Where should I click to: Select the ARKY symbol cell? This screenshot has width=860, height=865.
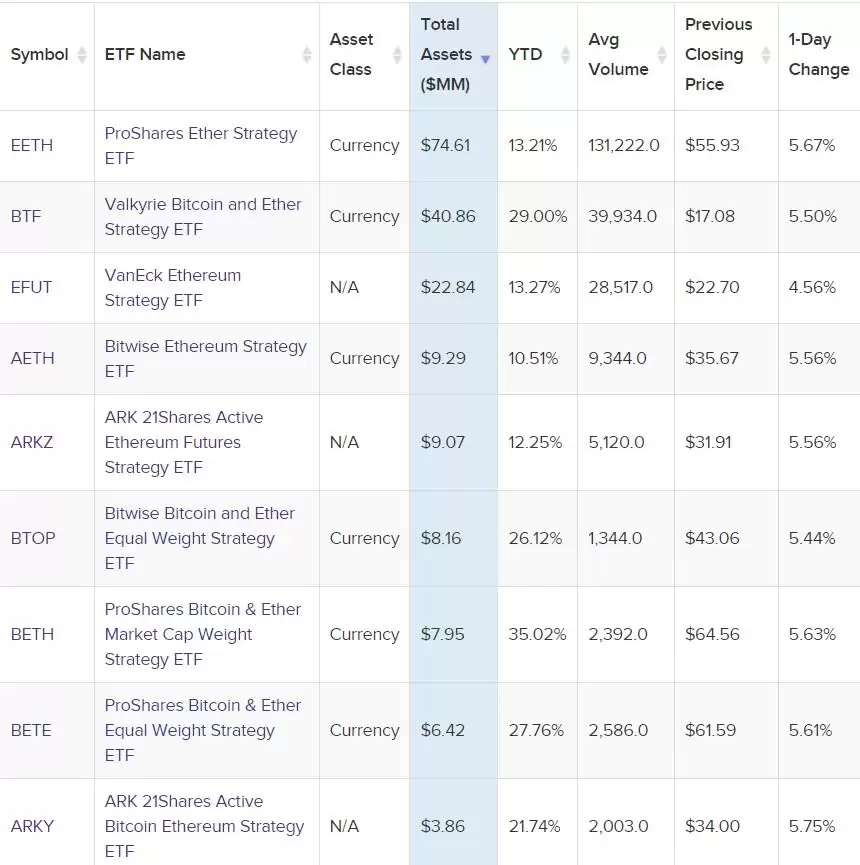32,826
